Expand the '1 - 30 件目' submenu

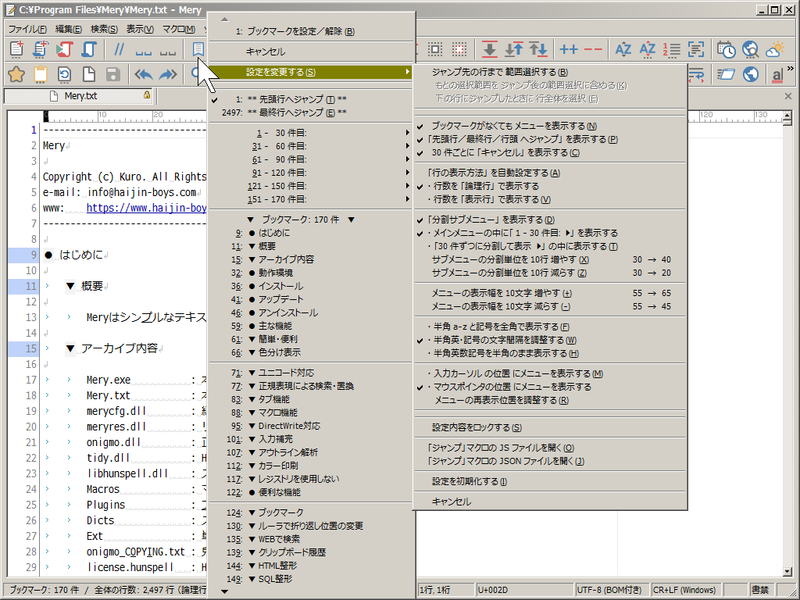tap(311, 133)
